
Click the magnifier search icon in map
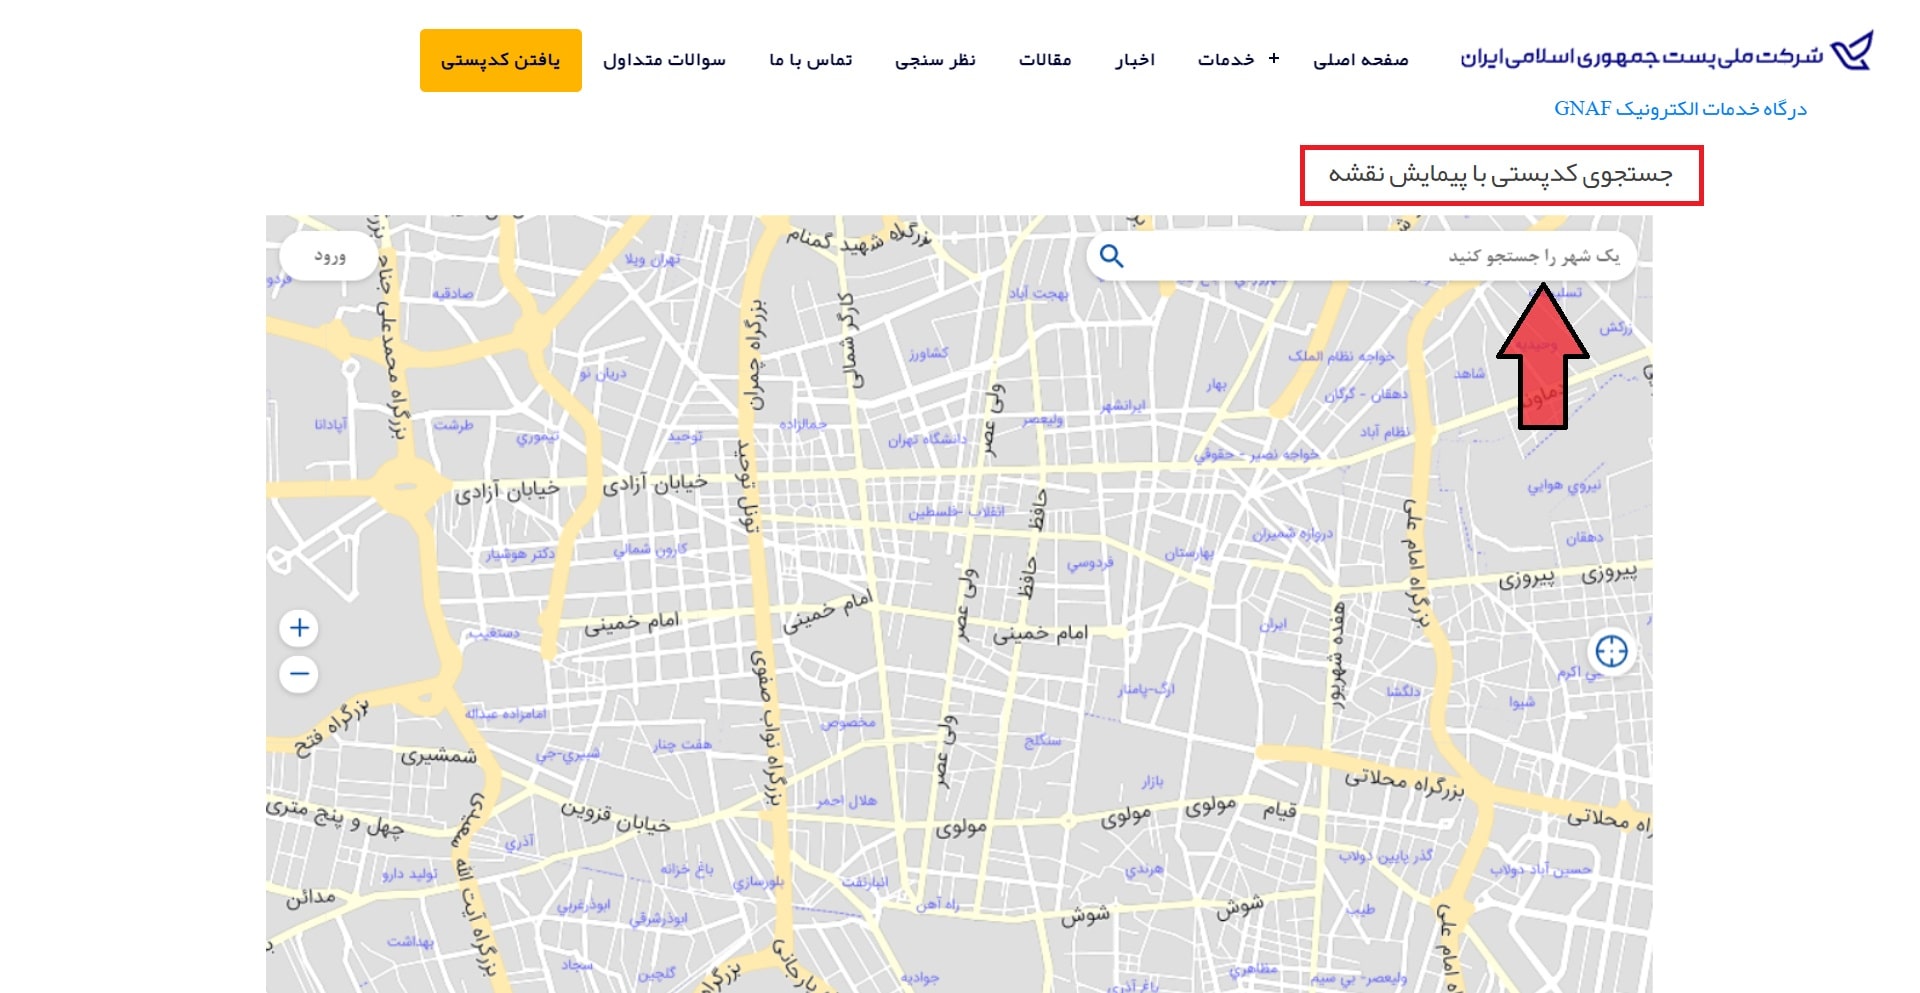(x=1111, y=256)
